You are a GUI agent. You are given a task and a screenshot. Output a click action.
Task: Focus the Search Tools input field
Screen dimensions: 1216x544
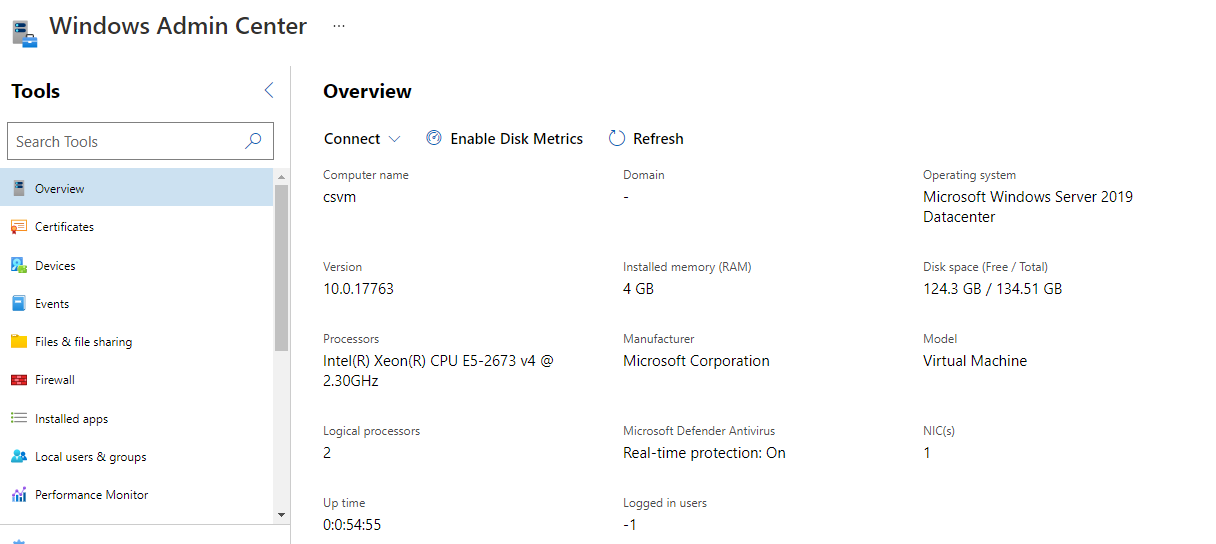125,142
